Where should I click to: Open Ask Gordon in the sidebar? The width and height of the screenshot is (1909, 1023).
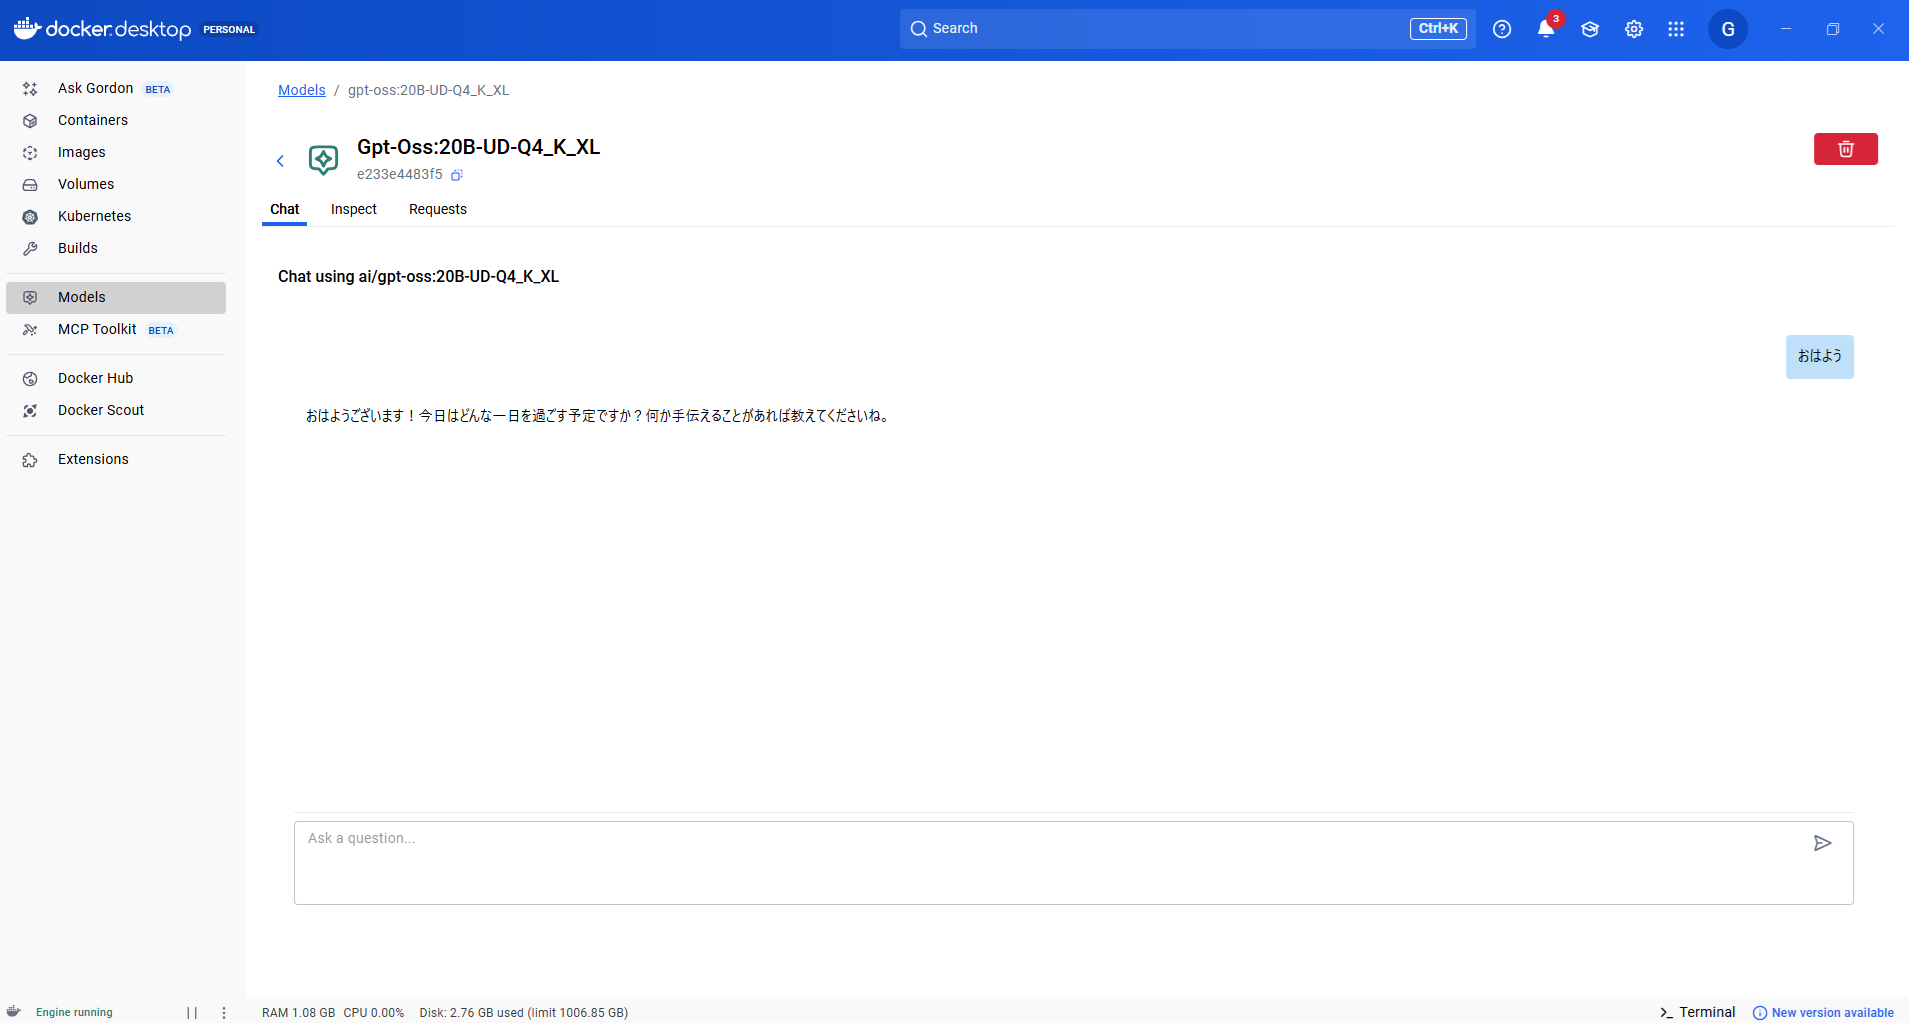click(116, 88)
